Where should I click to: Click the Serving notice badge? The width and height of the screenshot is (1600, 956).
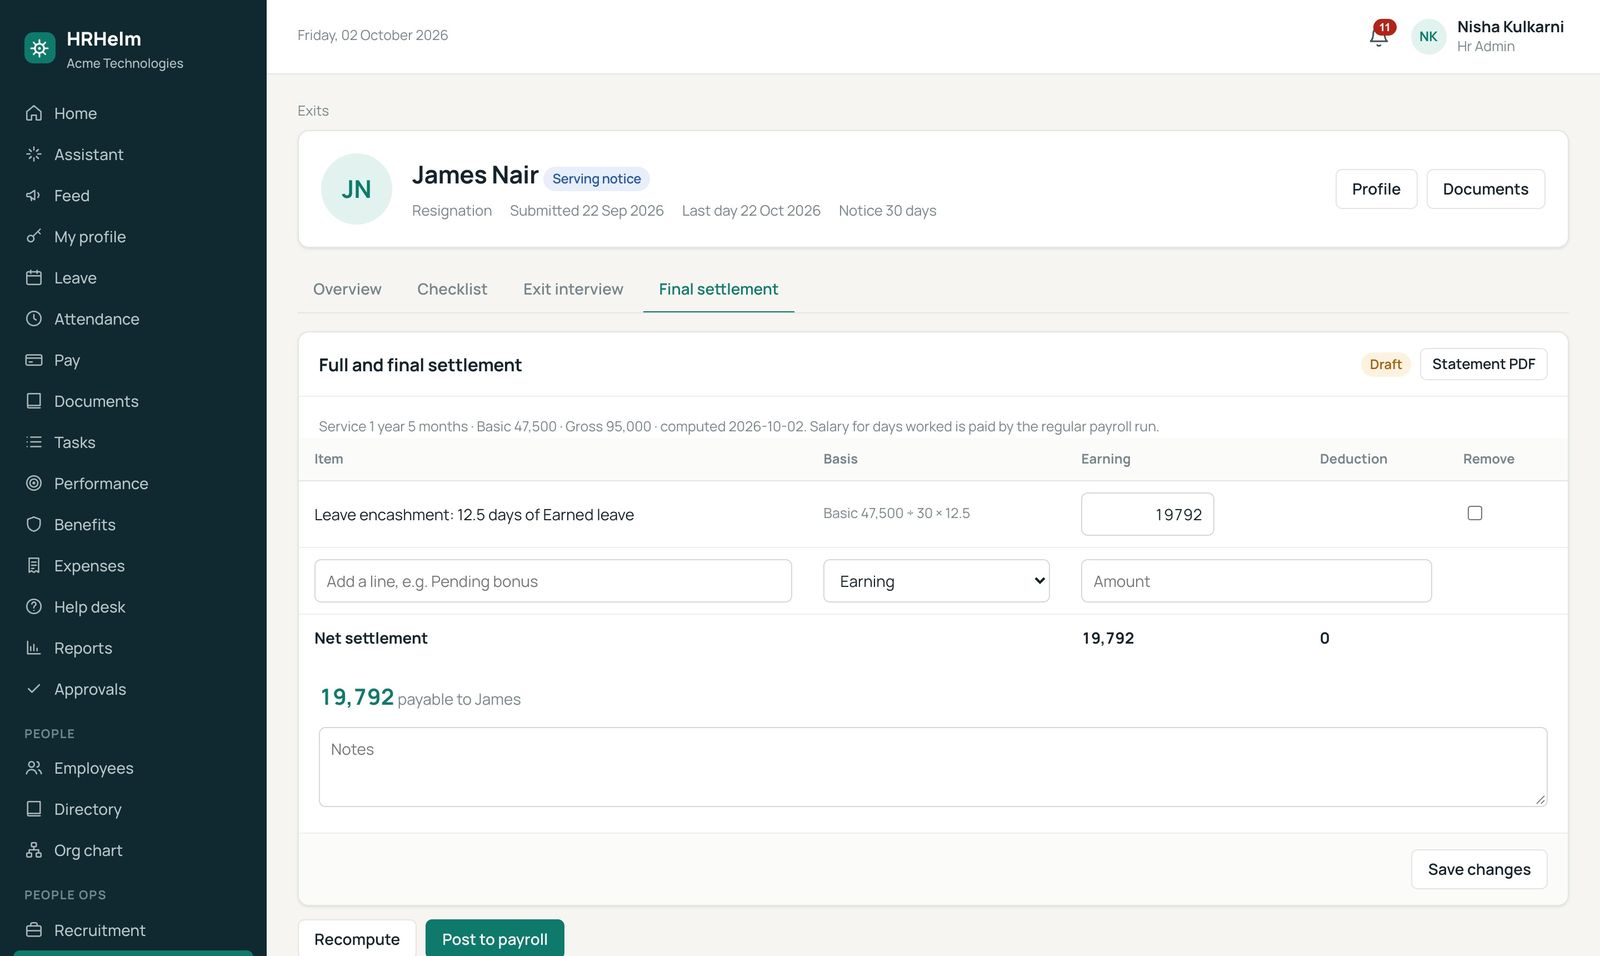596,179
